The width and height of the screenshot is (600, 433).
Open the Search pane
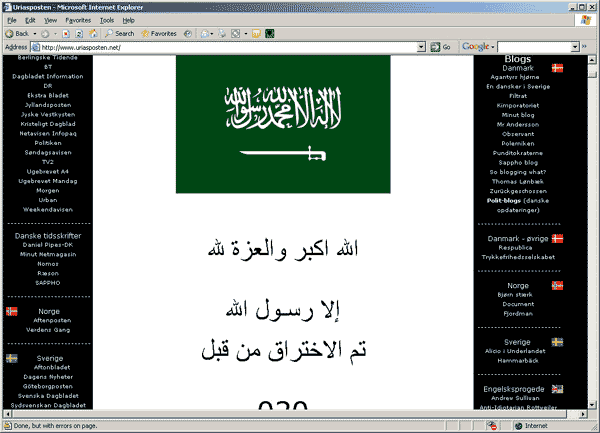[120, 34]
